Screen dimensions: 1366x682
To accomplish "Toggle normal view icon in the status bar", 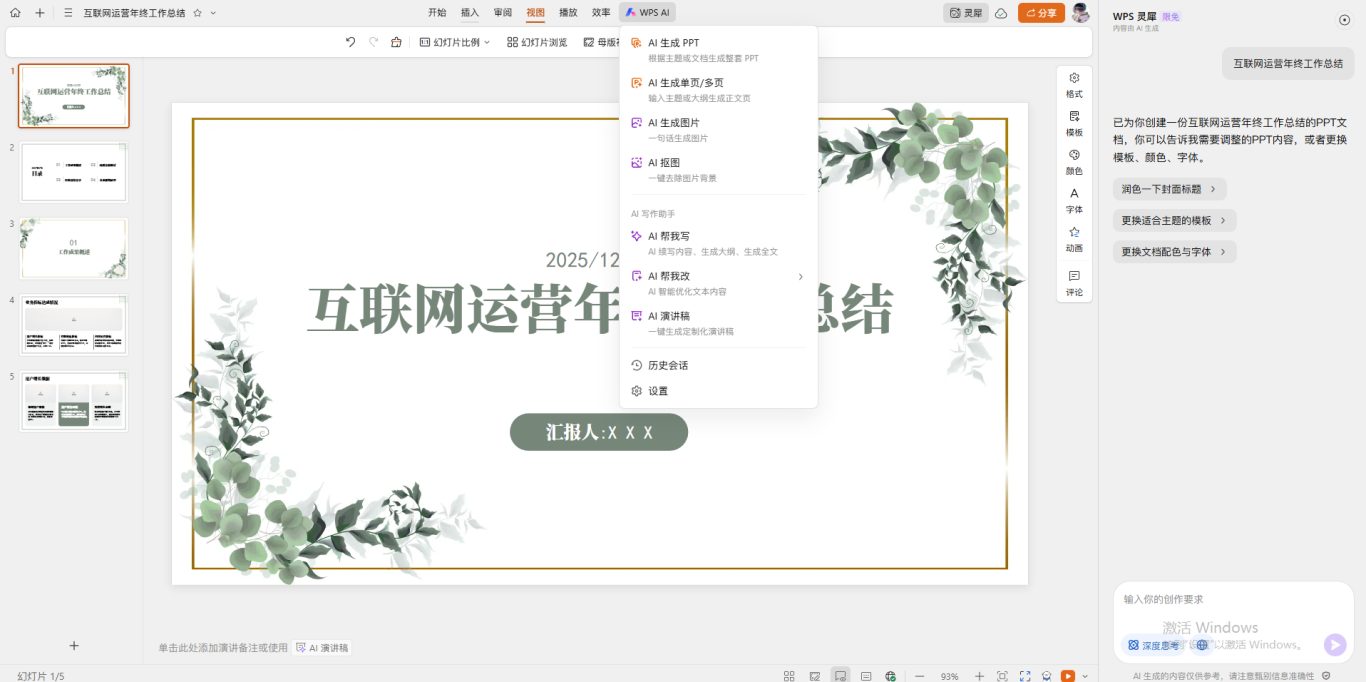I will tap(841, 676).
